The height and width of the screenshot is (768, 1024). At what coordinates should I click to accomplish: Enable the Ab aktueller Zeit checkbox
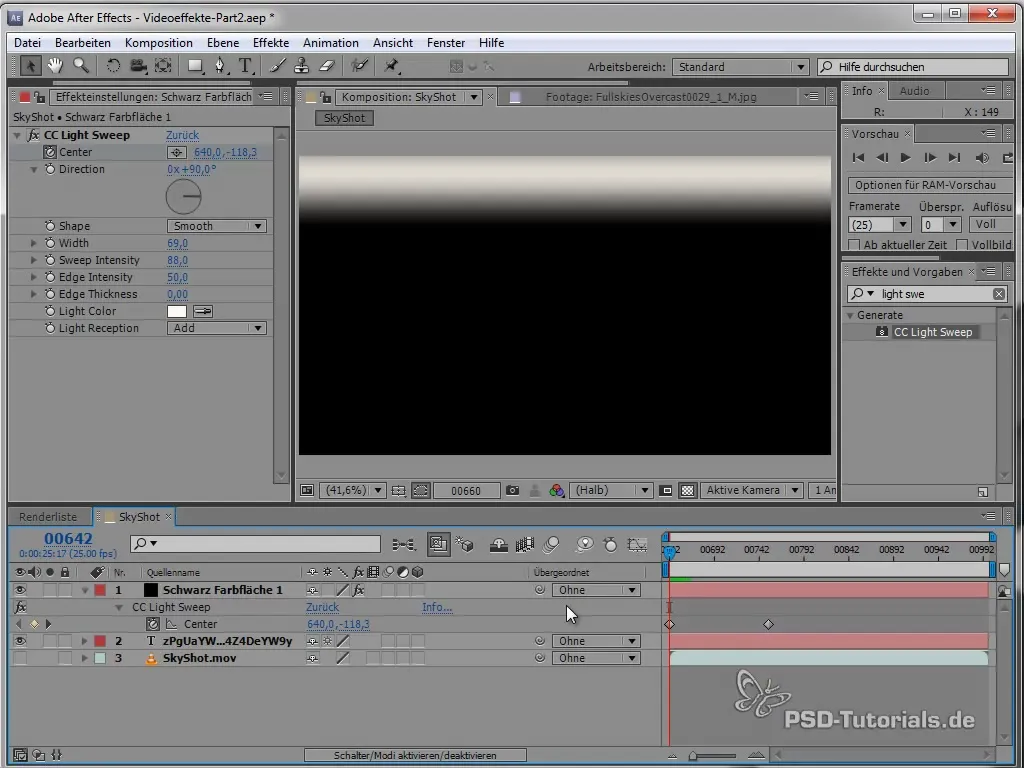pos(854,245)
